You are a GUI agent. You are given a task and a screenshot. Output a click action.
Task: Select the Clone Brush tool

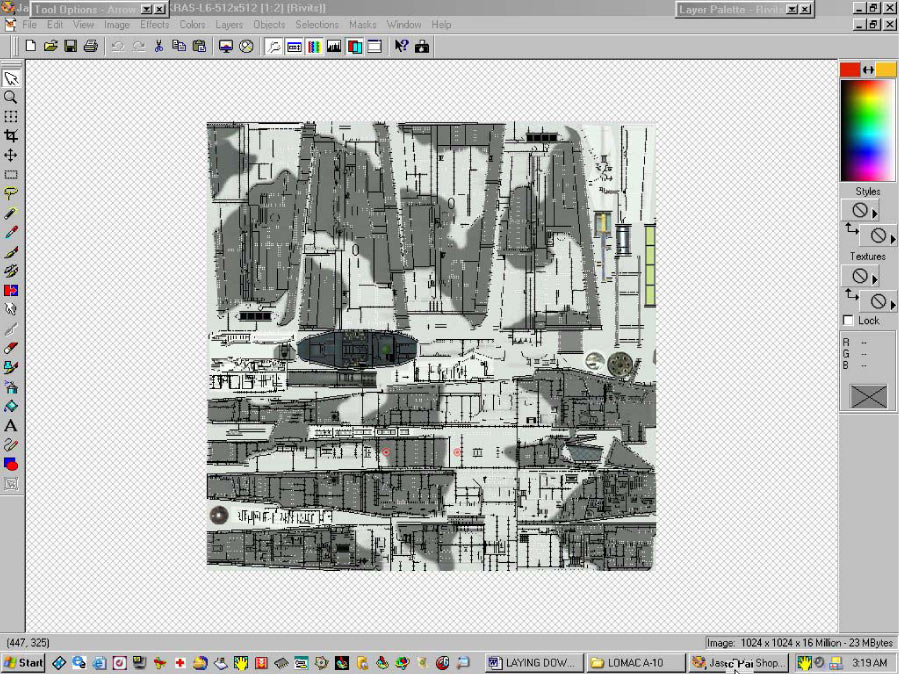pyautogui.click(x=11, y=271)
